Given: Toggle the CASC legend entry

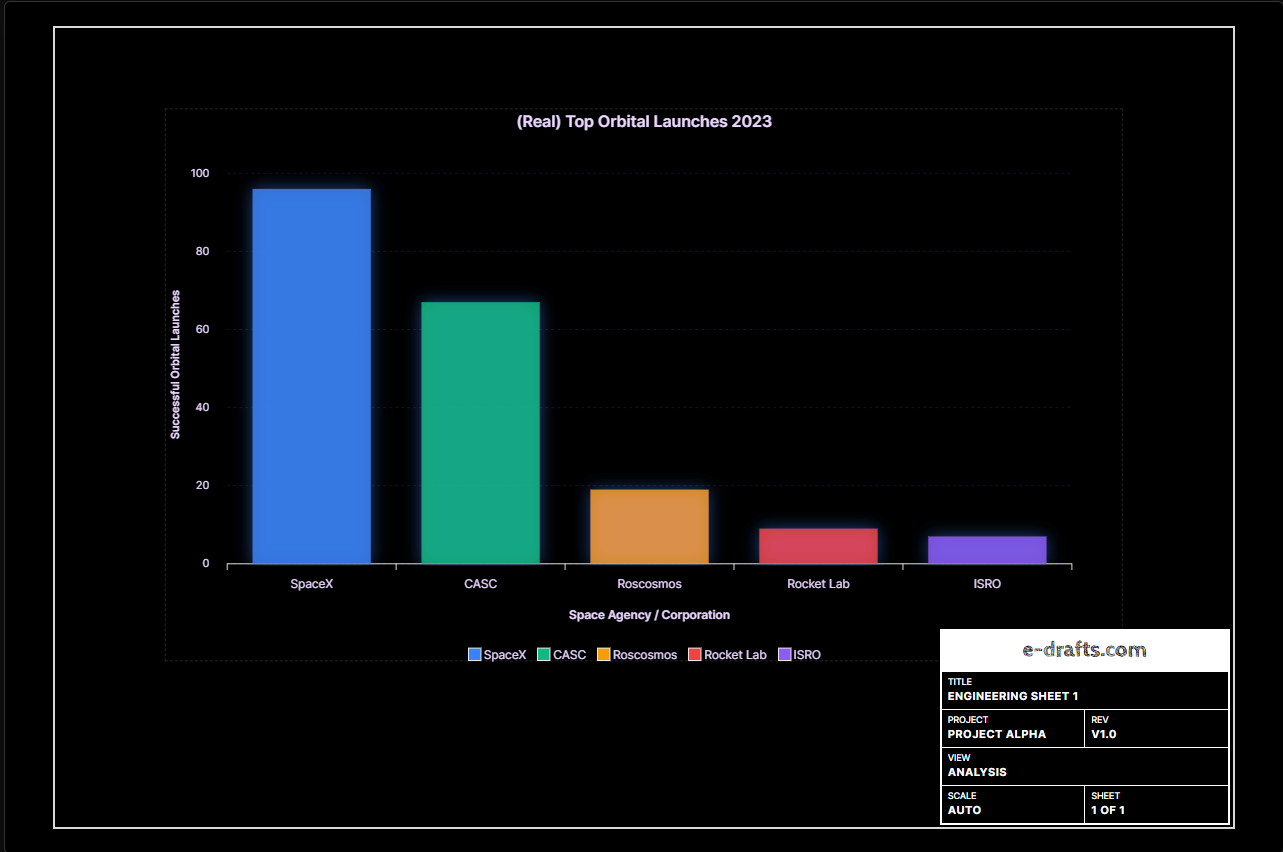Looking at the screenshot, I should 562,655.
